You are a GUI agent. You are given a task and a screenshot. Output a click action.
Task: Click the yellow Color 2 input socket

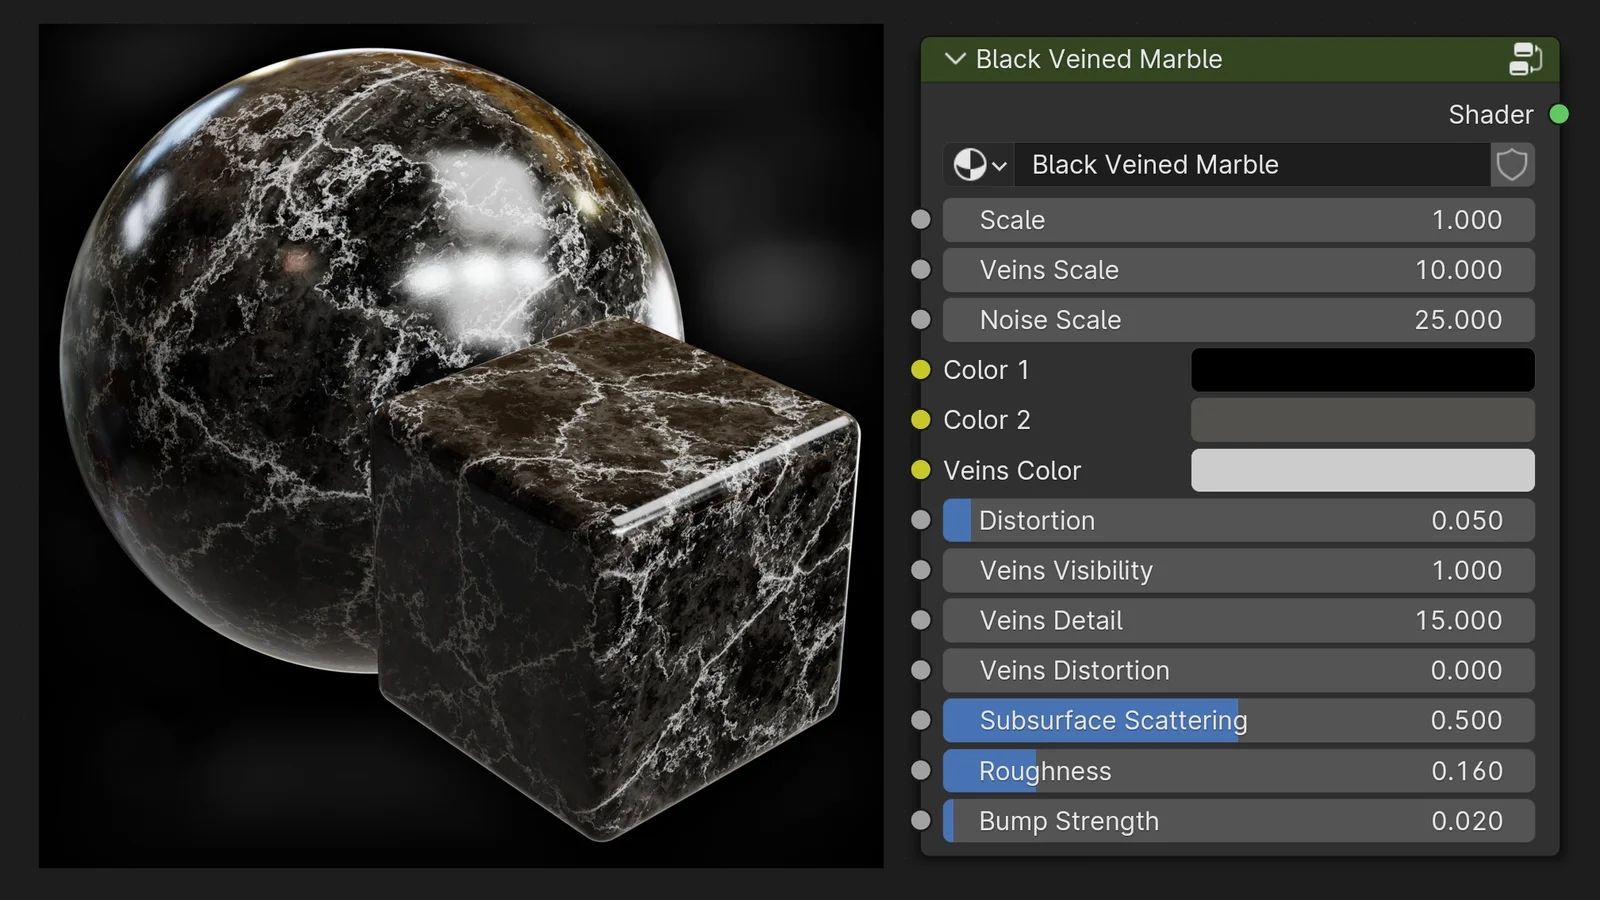point(920,420)
